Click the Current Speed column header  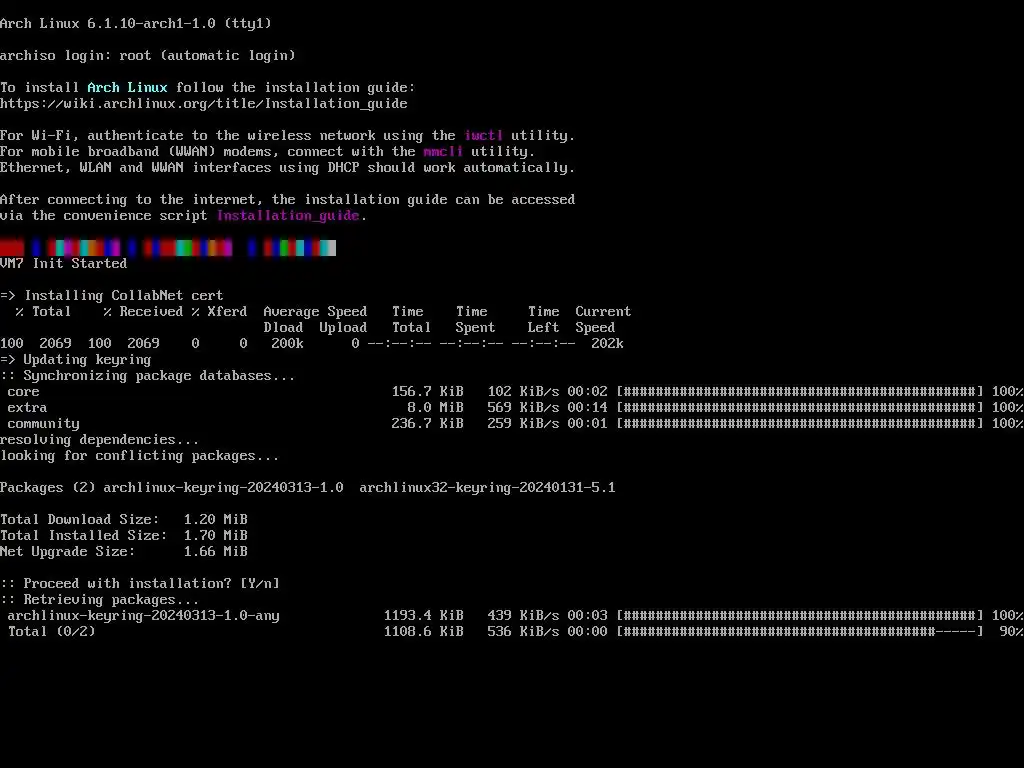[x=603, y=319]
